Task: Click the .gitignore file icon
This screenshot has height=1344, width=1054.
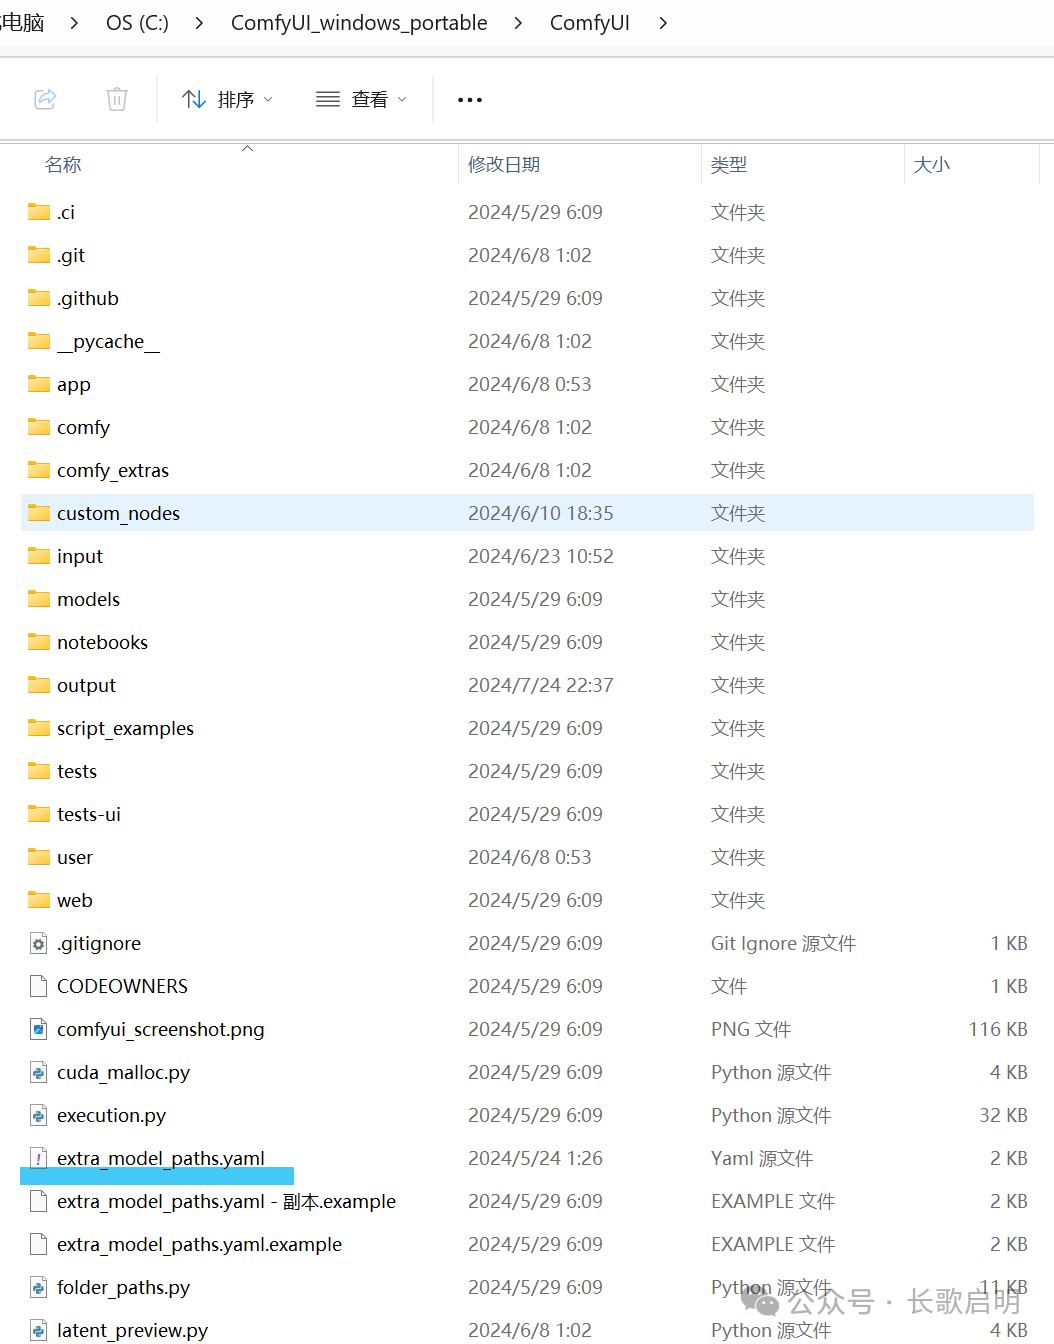Action: (39, 943)
